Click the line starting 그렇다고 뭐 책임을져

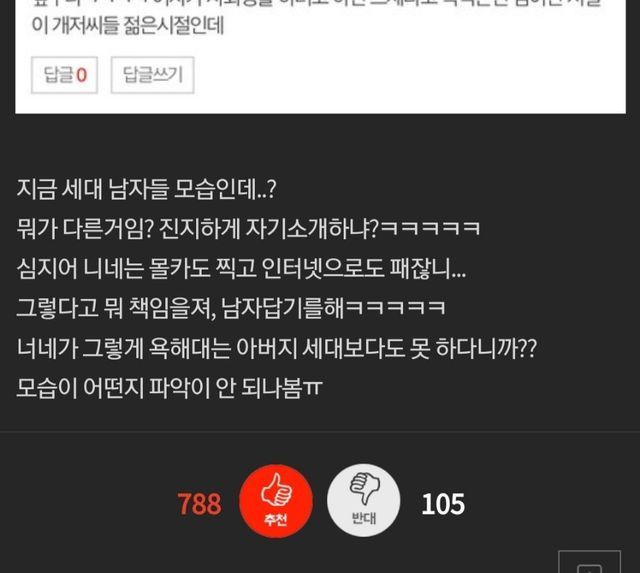tap(231, 308)
